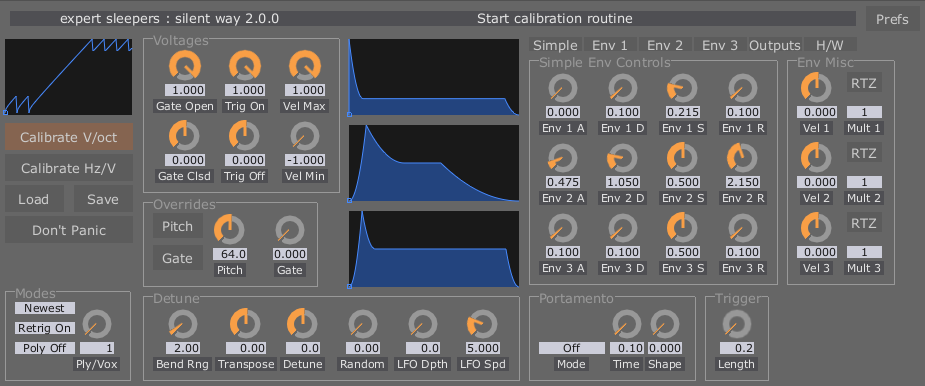Click the Gate Open voltage knob
Viewport: 925px width, 386px height.
pos(185,65)
